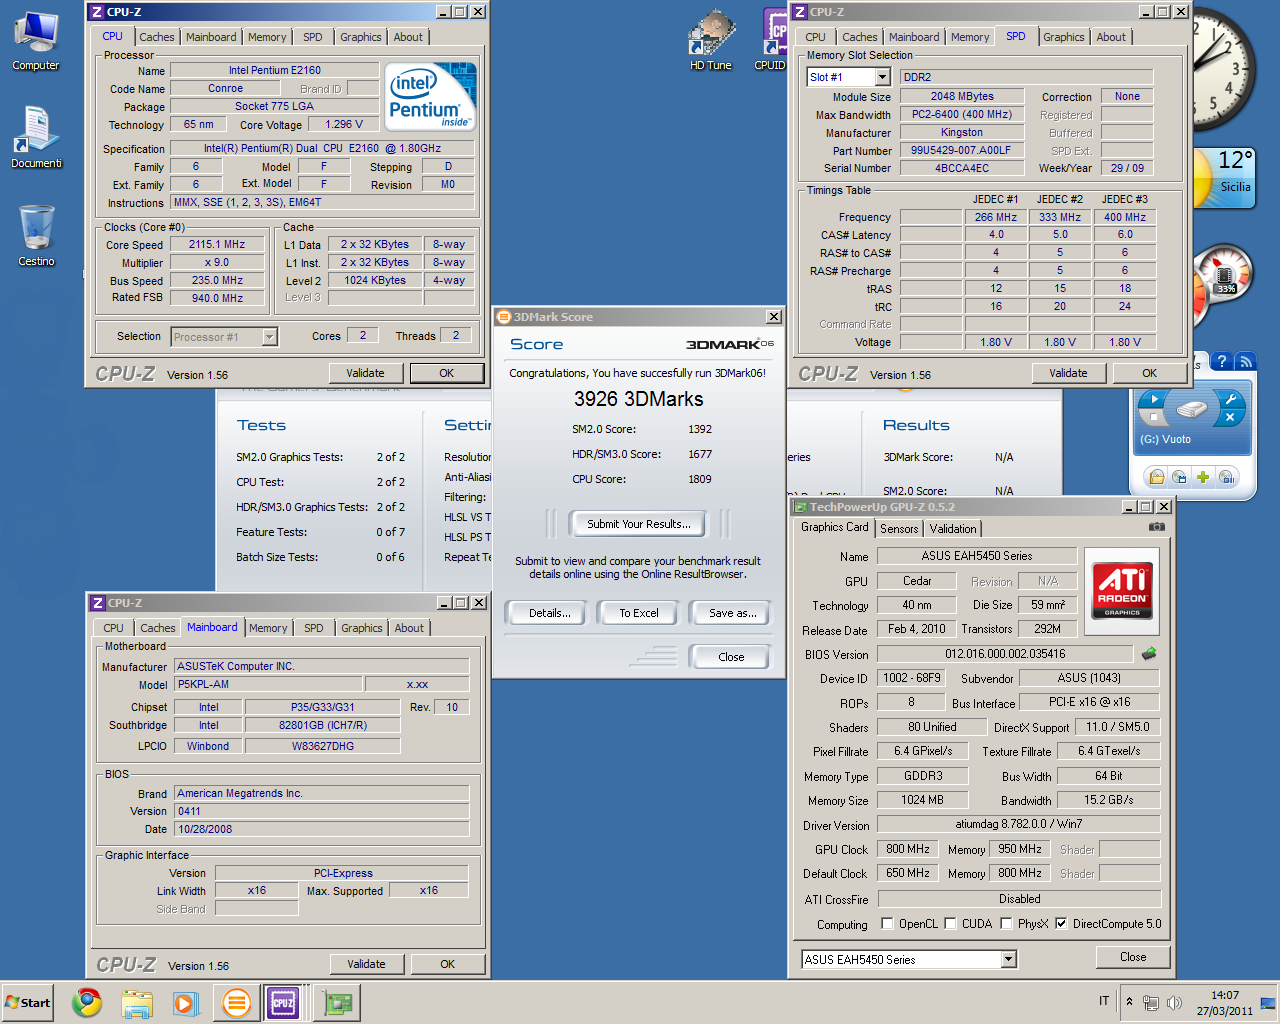
Task: Click the GPU-Z BIOS save chip icon
Action: (1149, 653)
